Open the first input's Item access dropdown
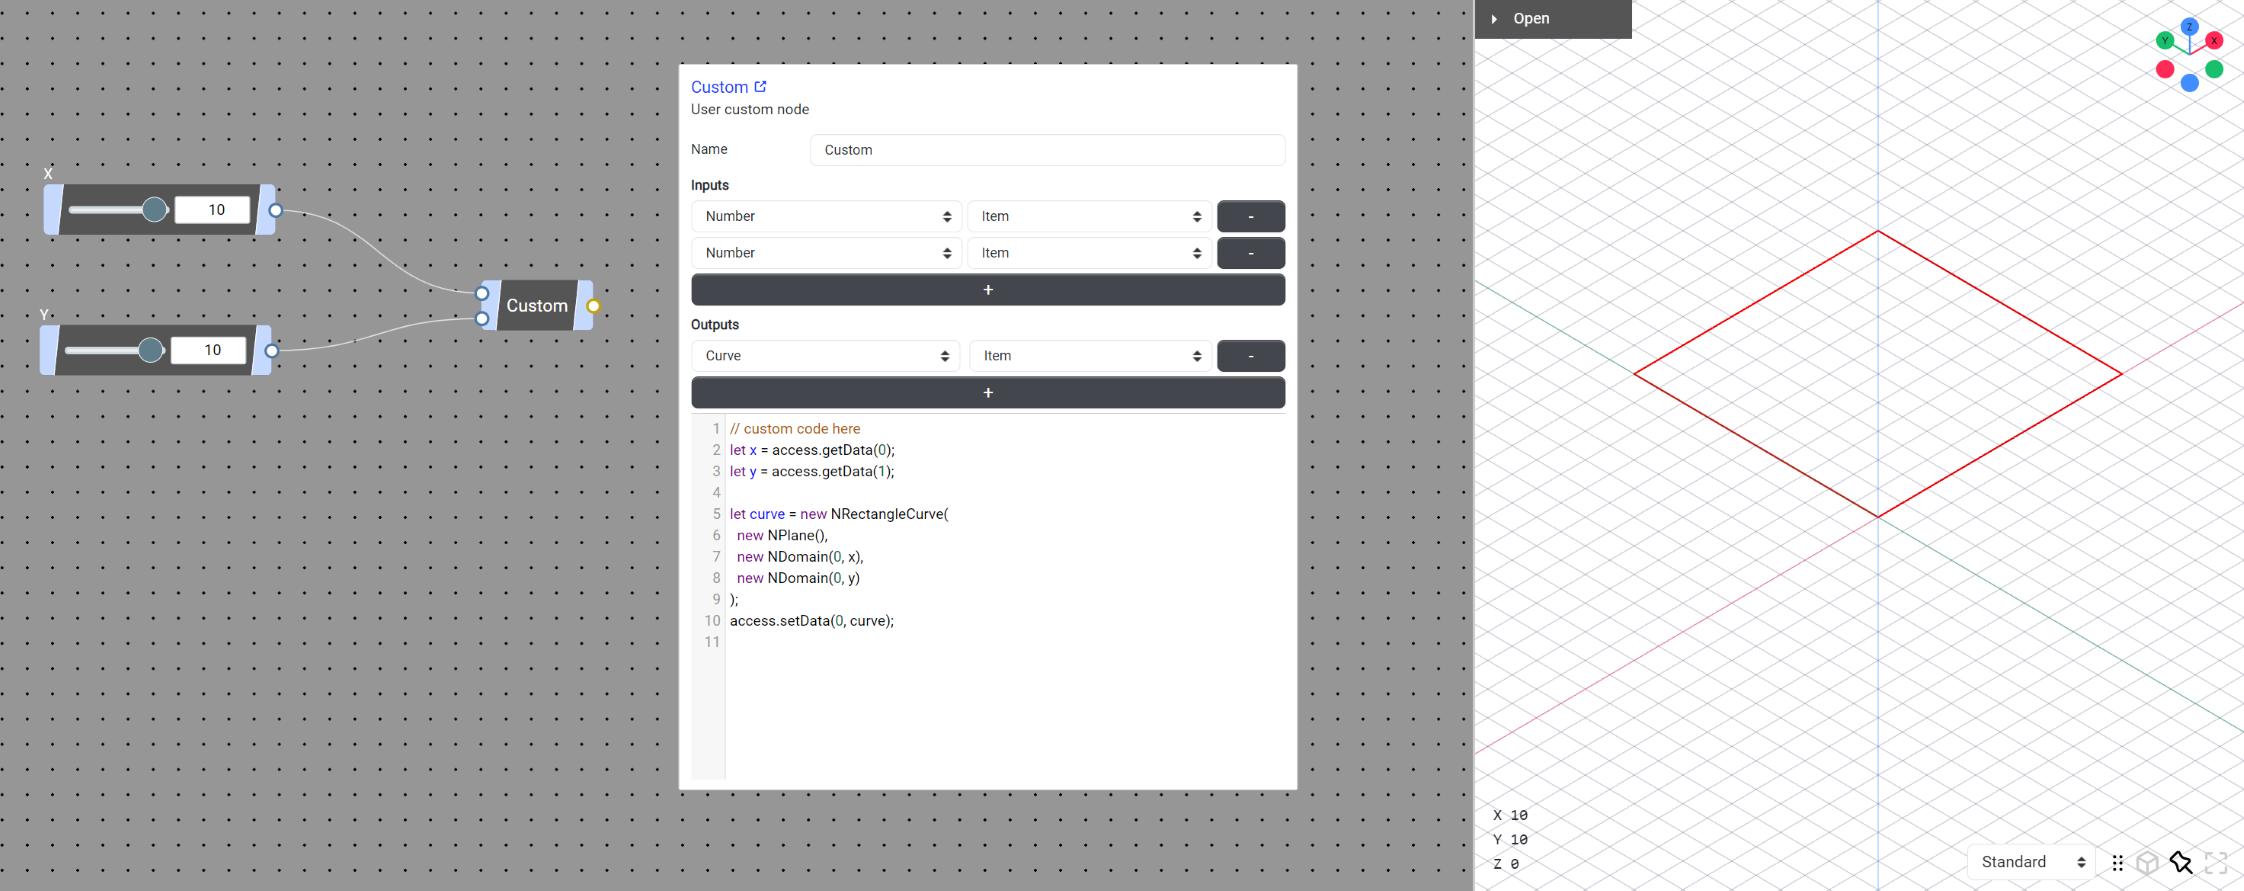 tap(1089, 216)
